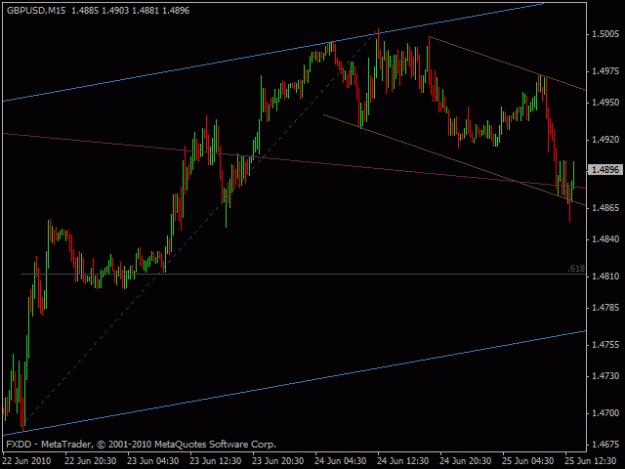Click the 1.4730 price axis label

coord(606,376)
